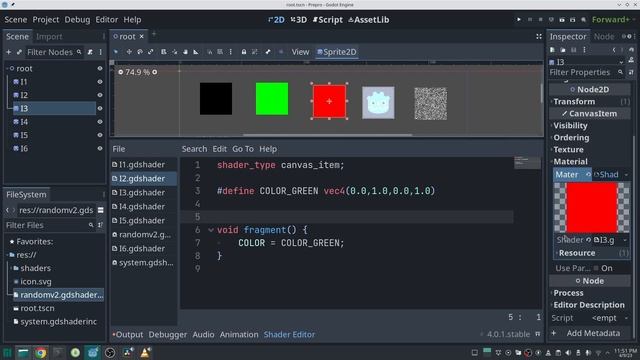Toggle visibility of I4 node
This screenshot has height=360, width=640.
(100, 122)
